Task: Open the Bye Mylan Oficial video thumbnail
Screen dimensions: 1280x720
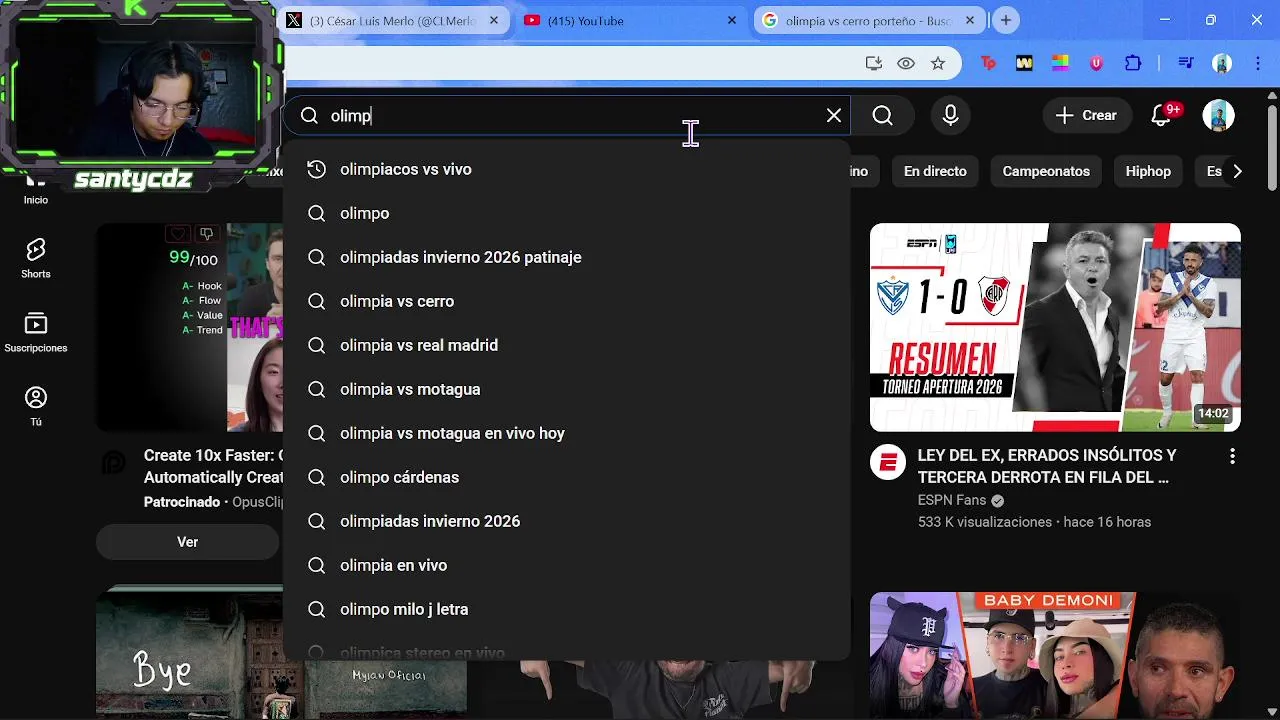Action: (x=281, y=655)
